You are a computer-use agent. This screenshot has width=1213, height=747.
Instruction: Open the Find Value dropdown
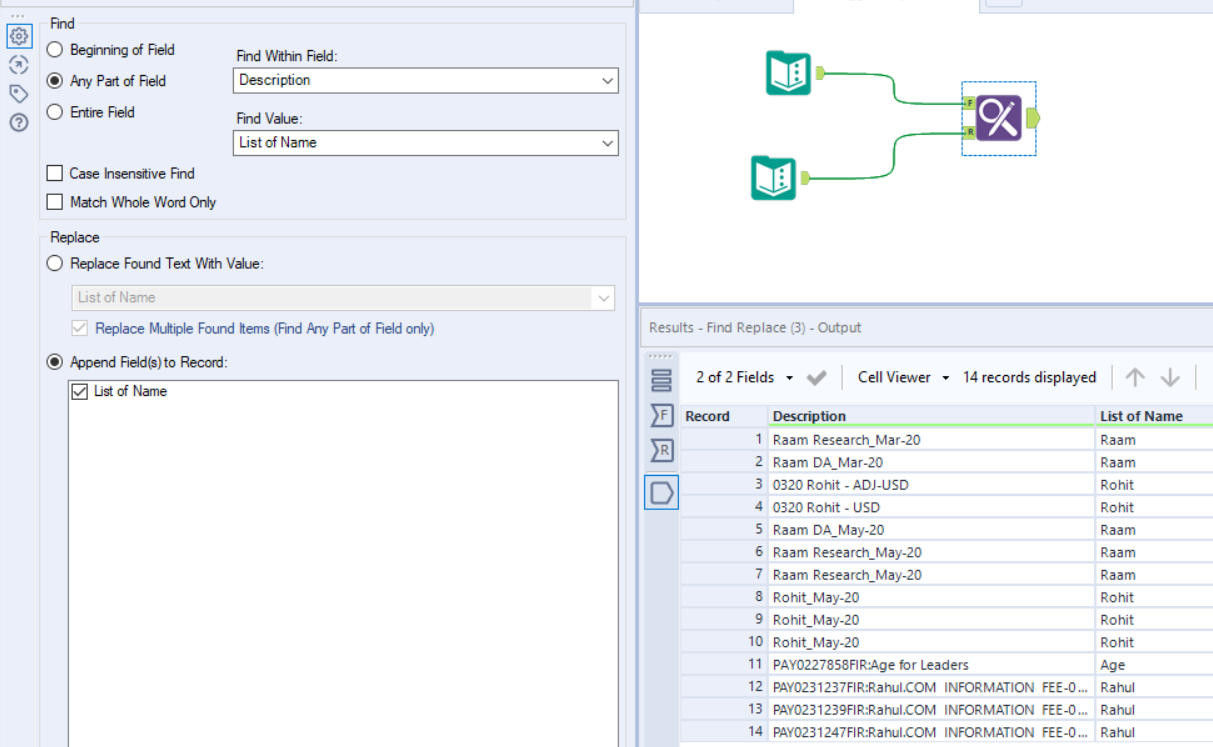[608, 143]
